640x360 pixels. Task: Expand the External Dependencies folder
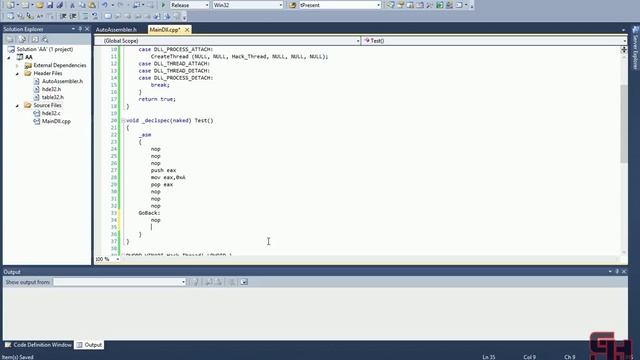click(17, 65)
